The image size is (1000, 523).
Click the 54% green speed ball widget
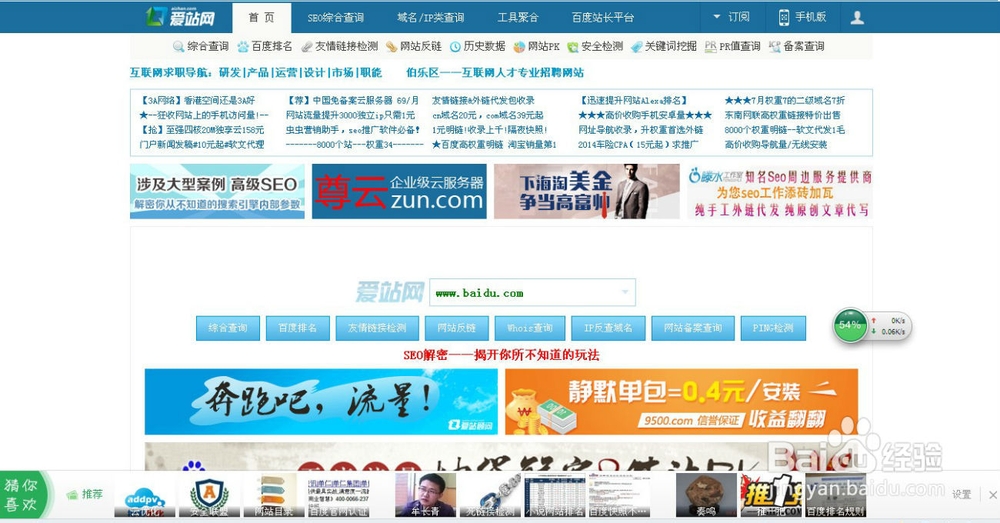click(x=850, y=325)
